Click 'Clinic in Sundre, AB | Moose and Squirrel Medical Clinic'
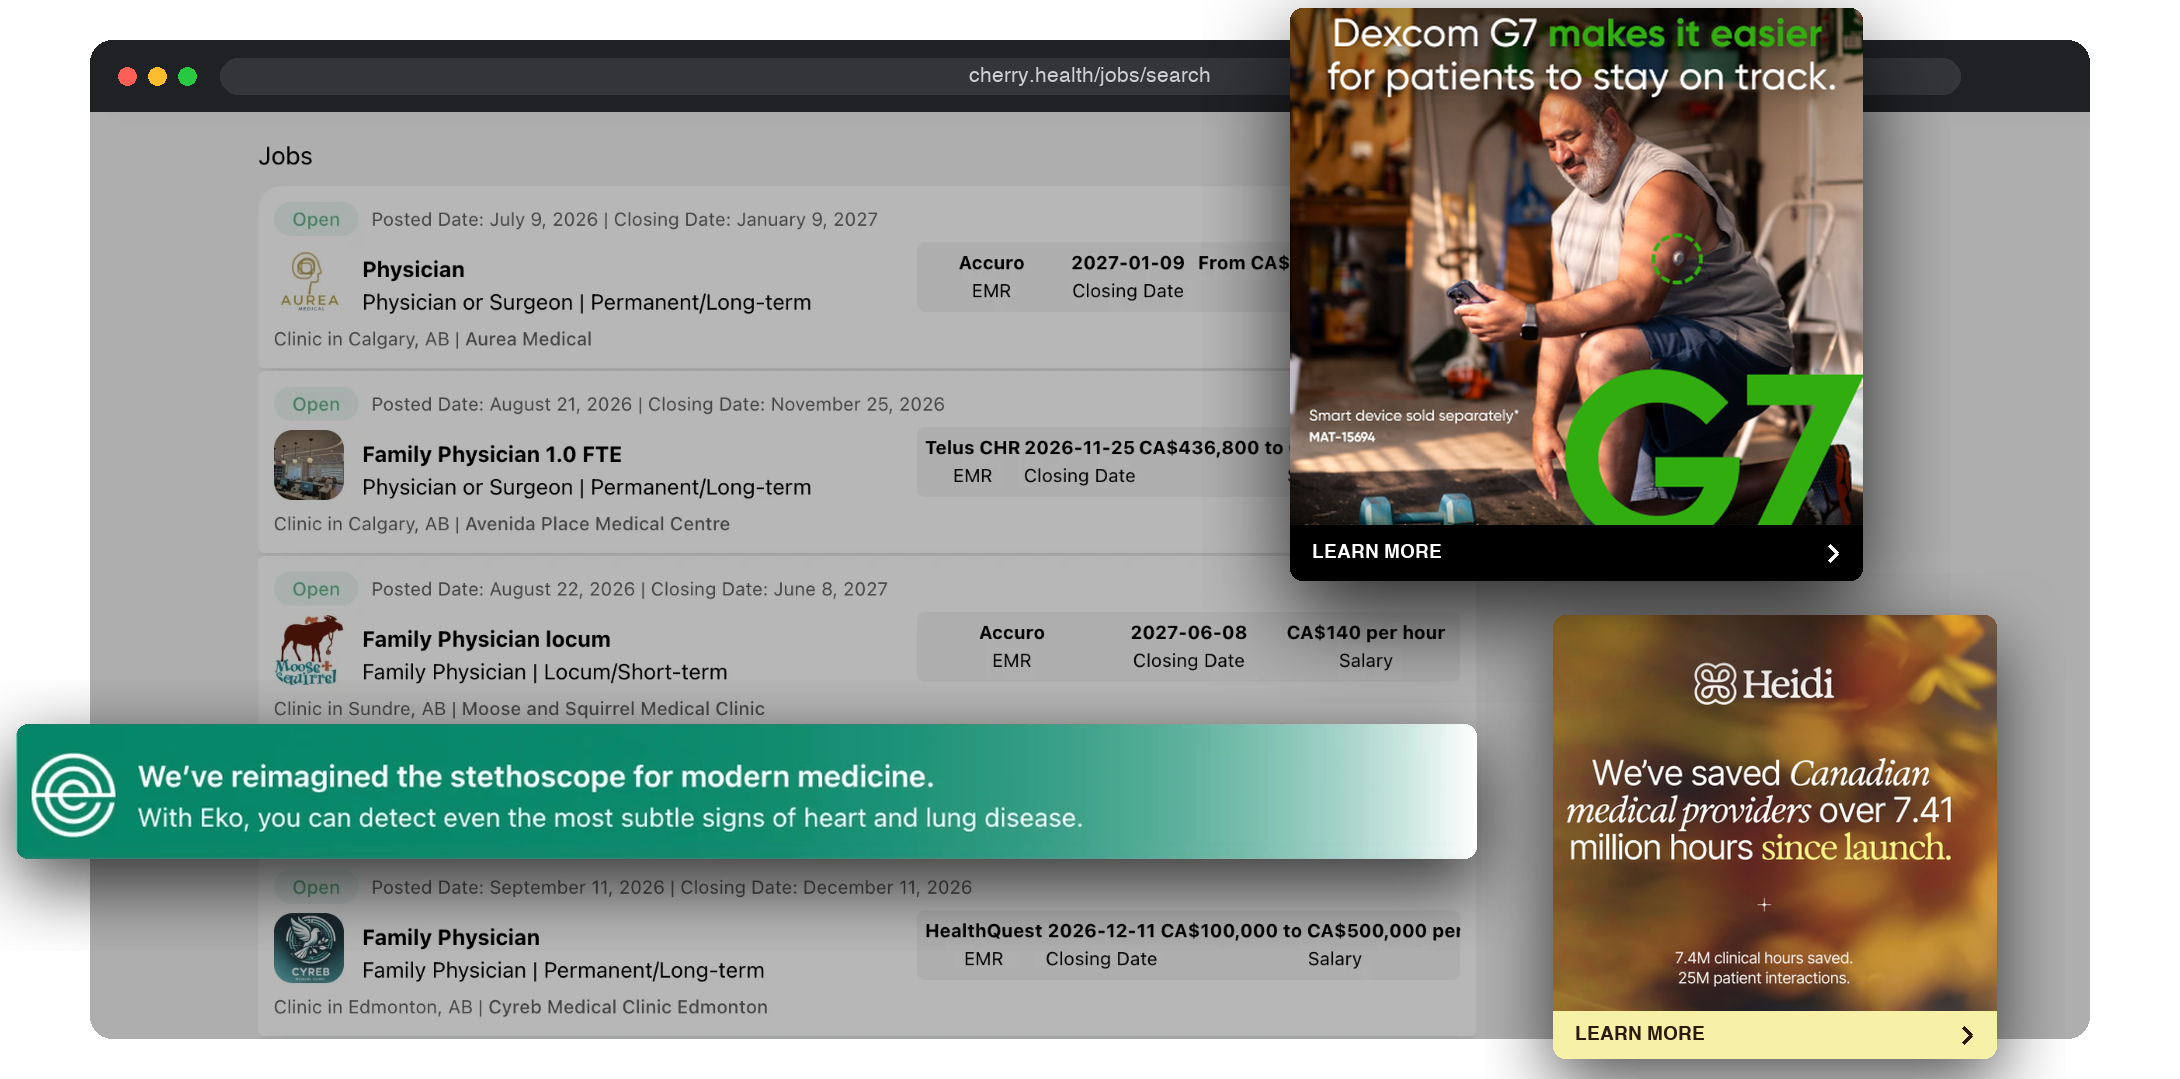Screen dimensions: 2180x1079 [519, 709]
